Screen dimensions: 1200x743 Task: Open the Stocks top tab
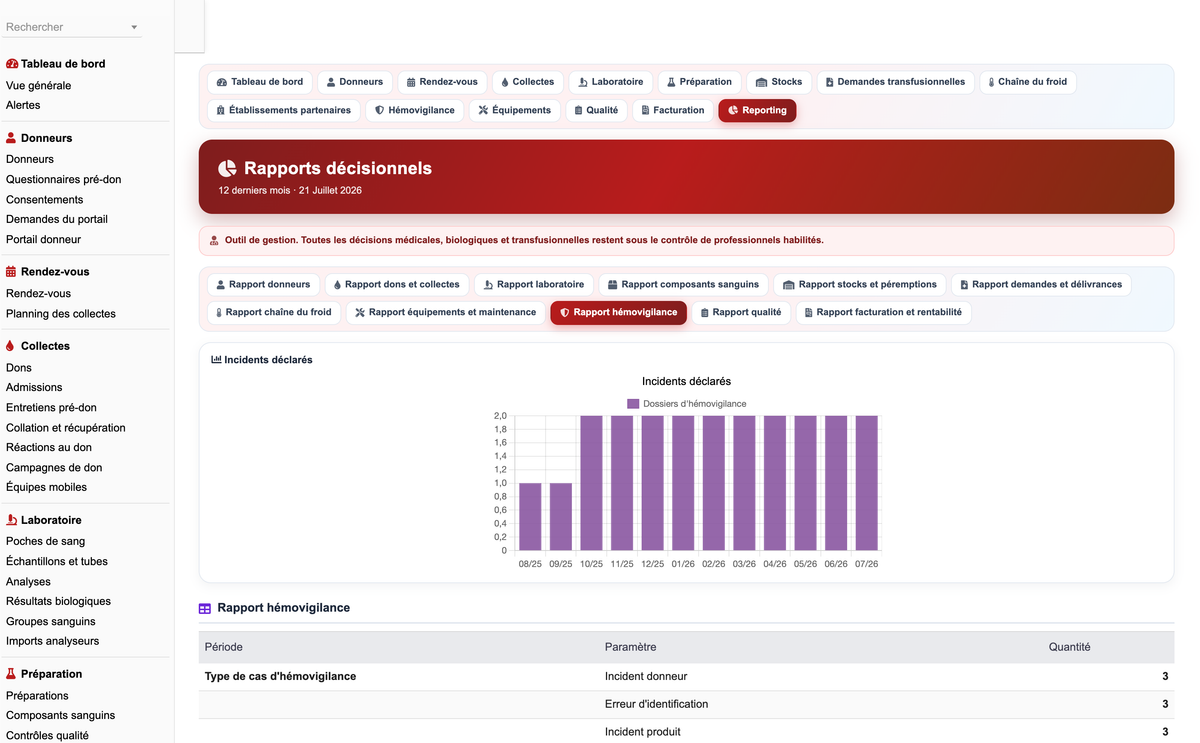click(779, 82)
